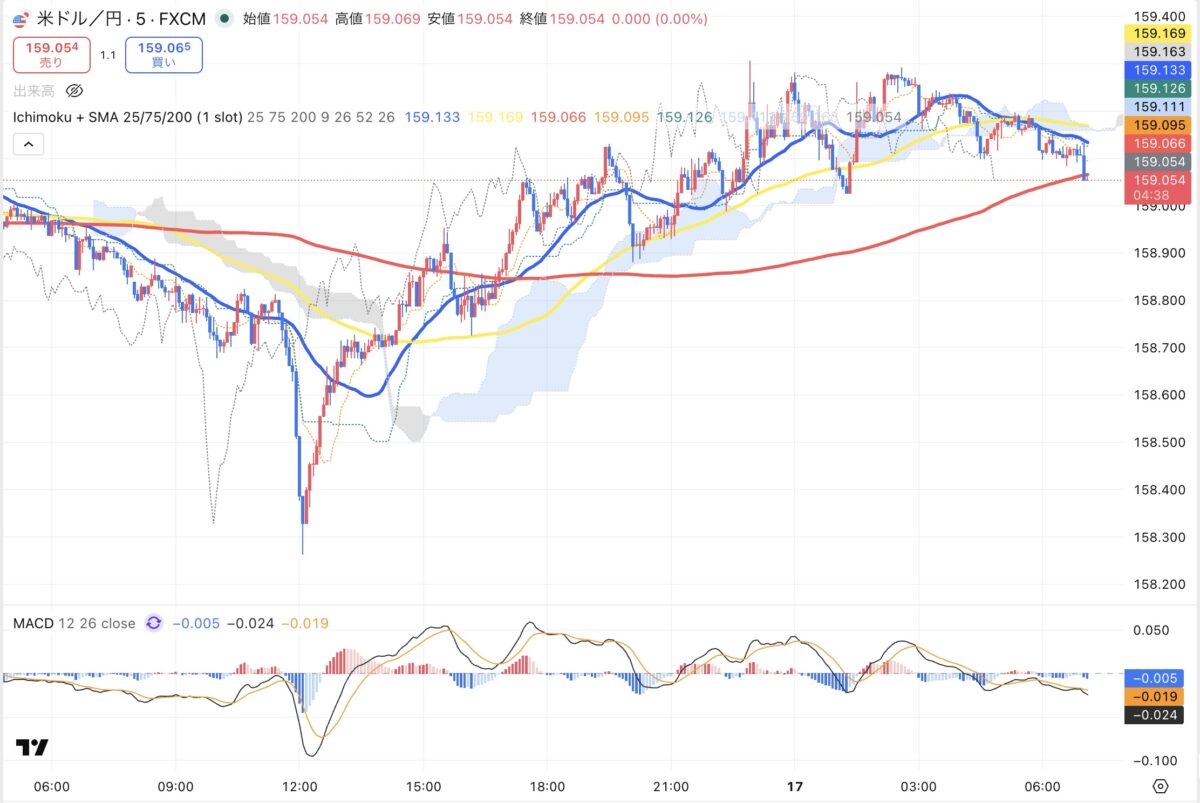Click the purple MACD refresh icon

[x=154, y=623]
